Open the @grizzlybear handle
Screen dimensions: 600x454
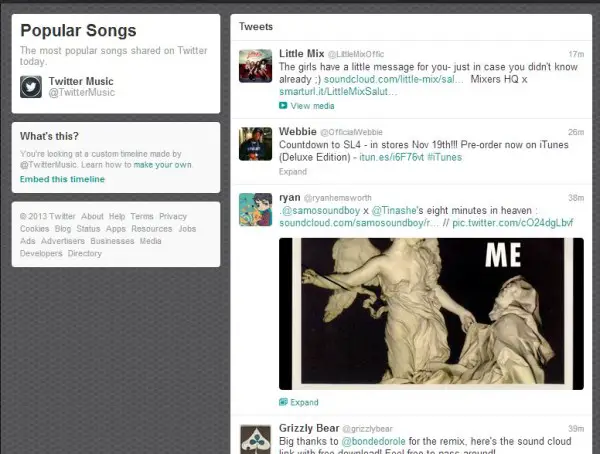point(367,429)
